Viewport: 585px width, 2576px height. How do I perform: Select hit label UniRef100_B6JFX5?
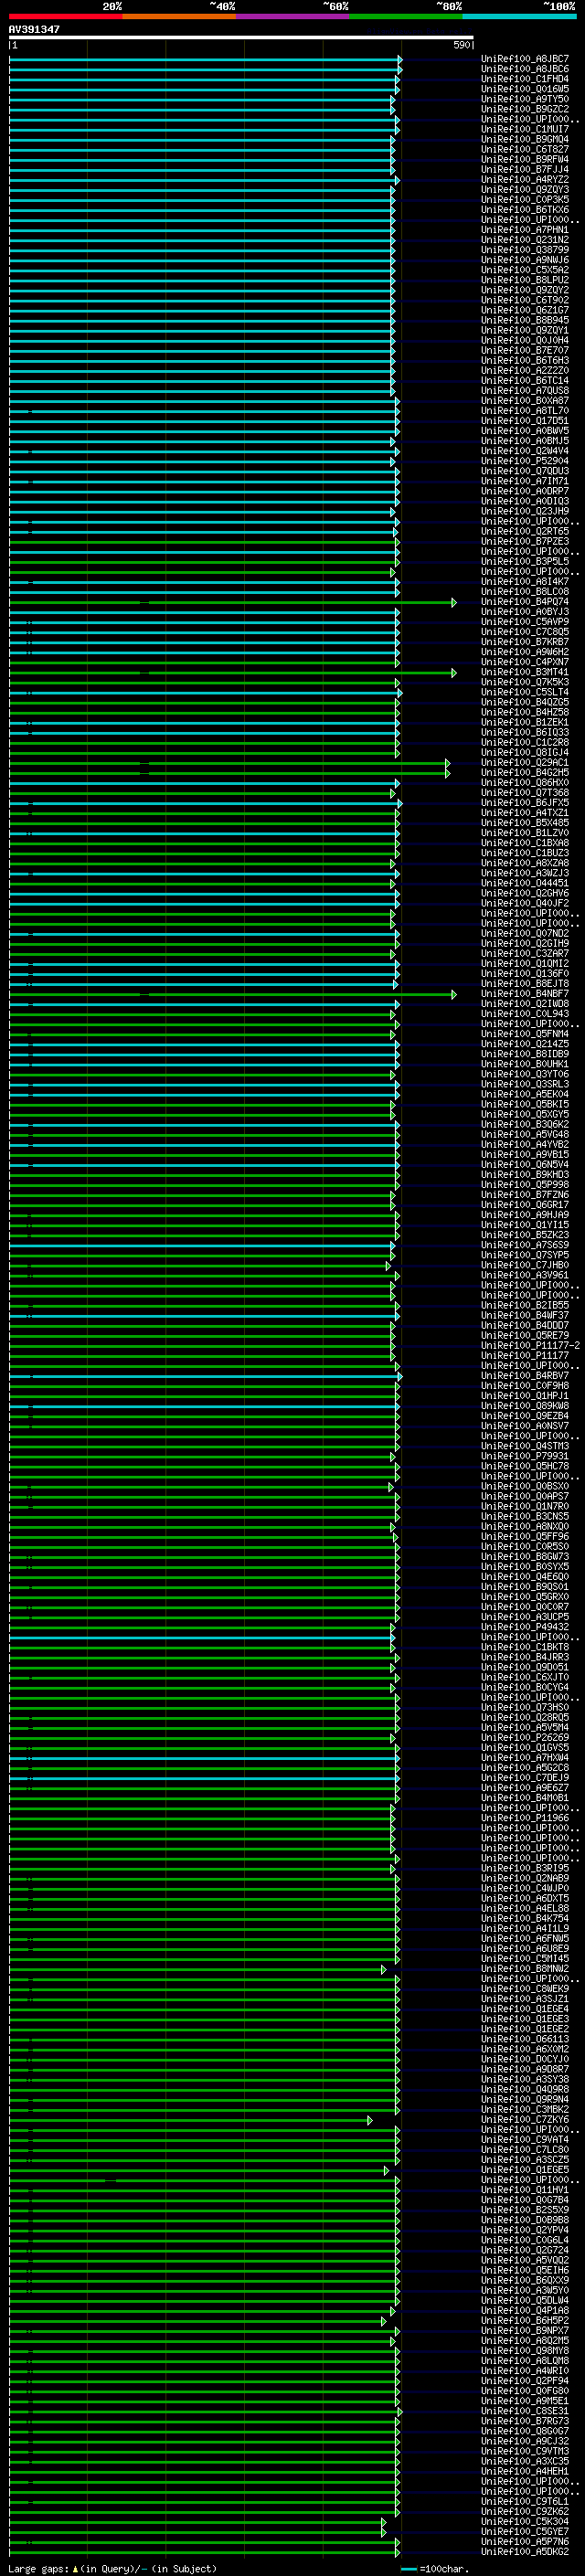[x=525, y=803]
